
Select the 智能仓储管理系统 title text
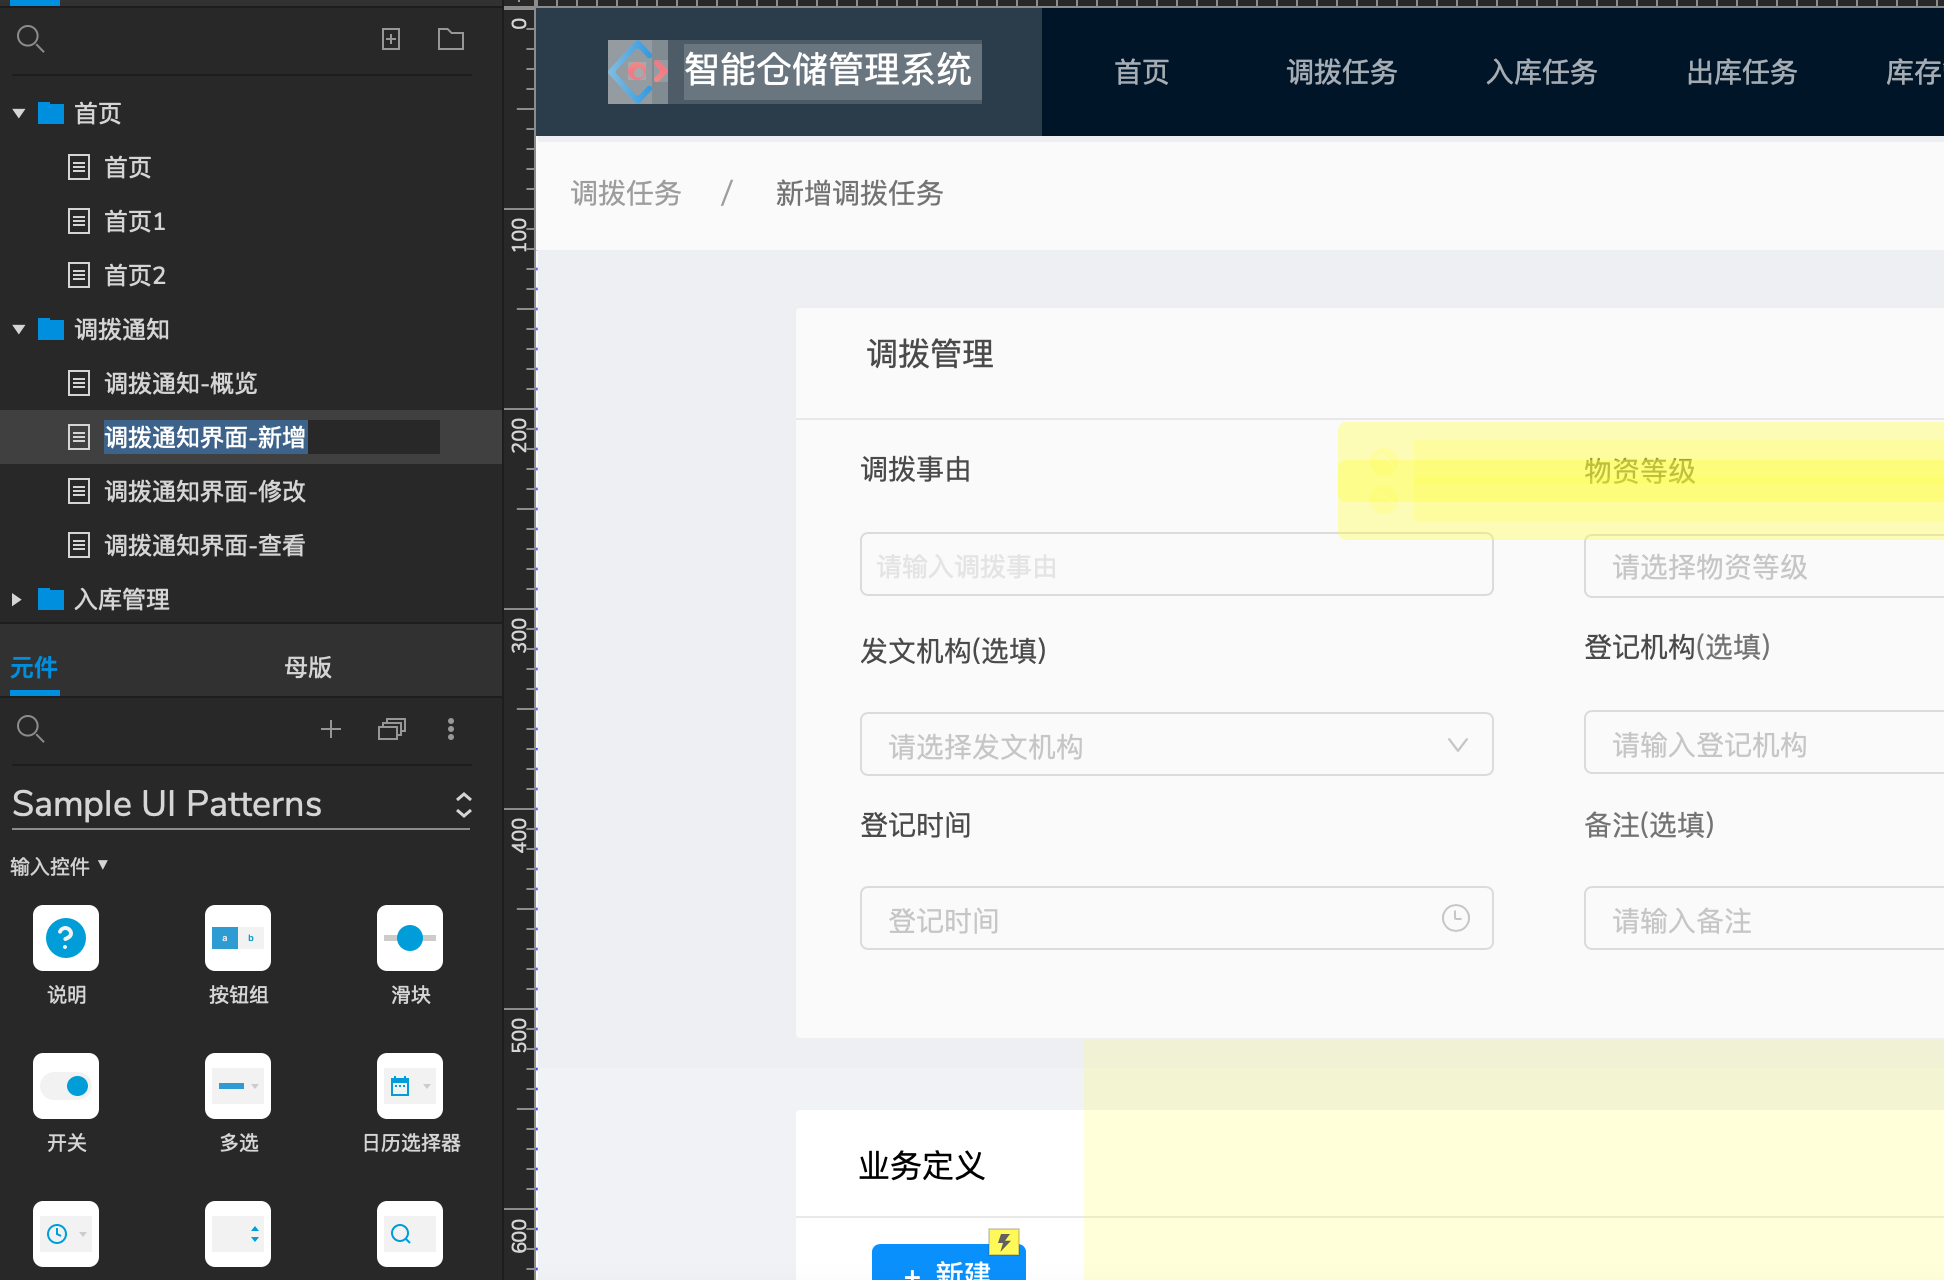point(828,70)
